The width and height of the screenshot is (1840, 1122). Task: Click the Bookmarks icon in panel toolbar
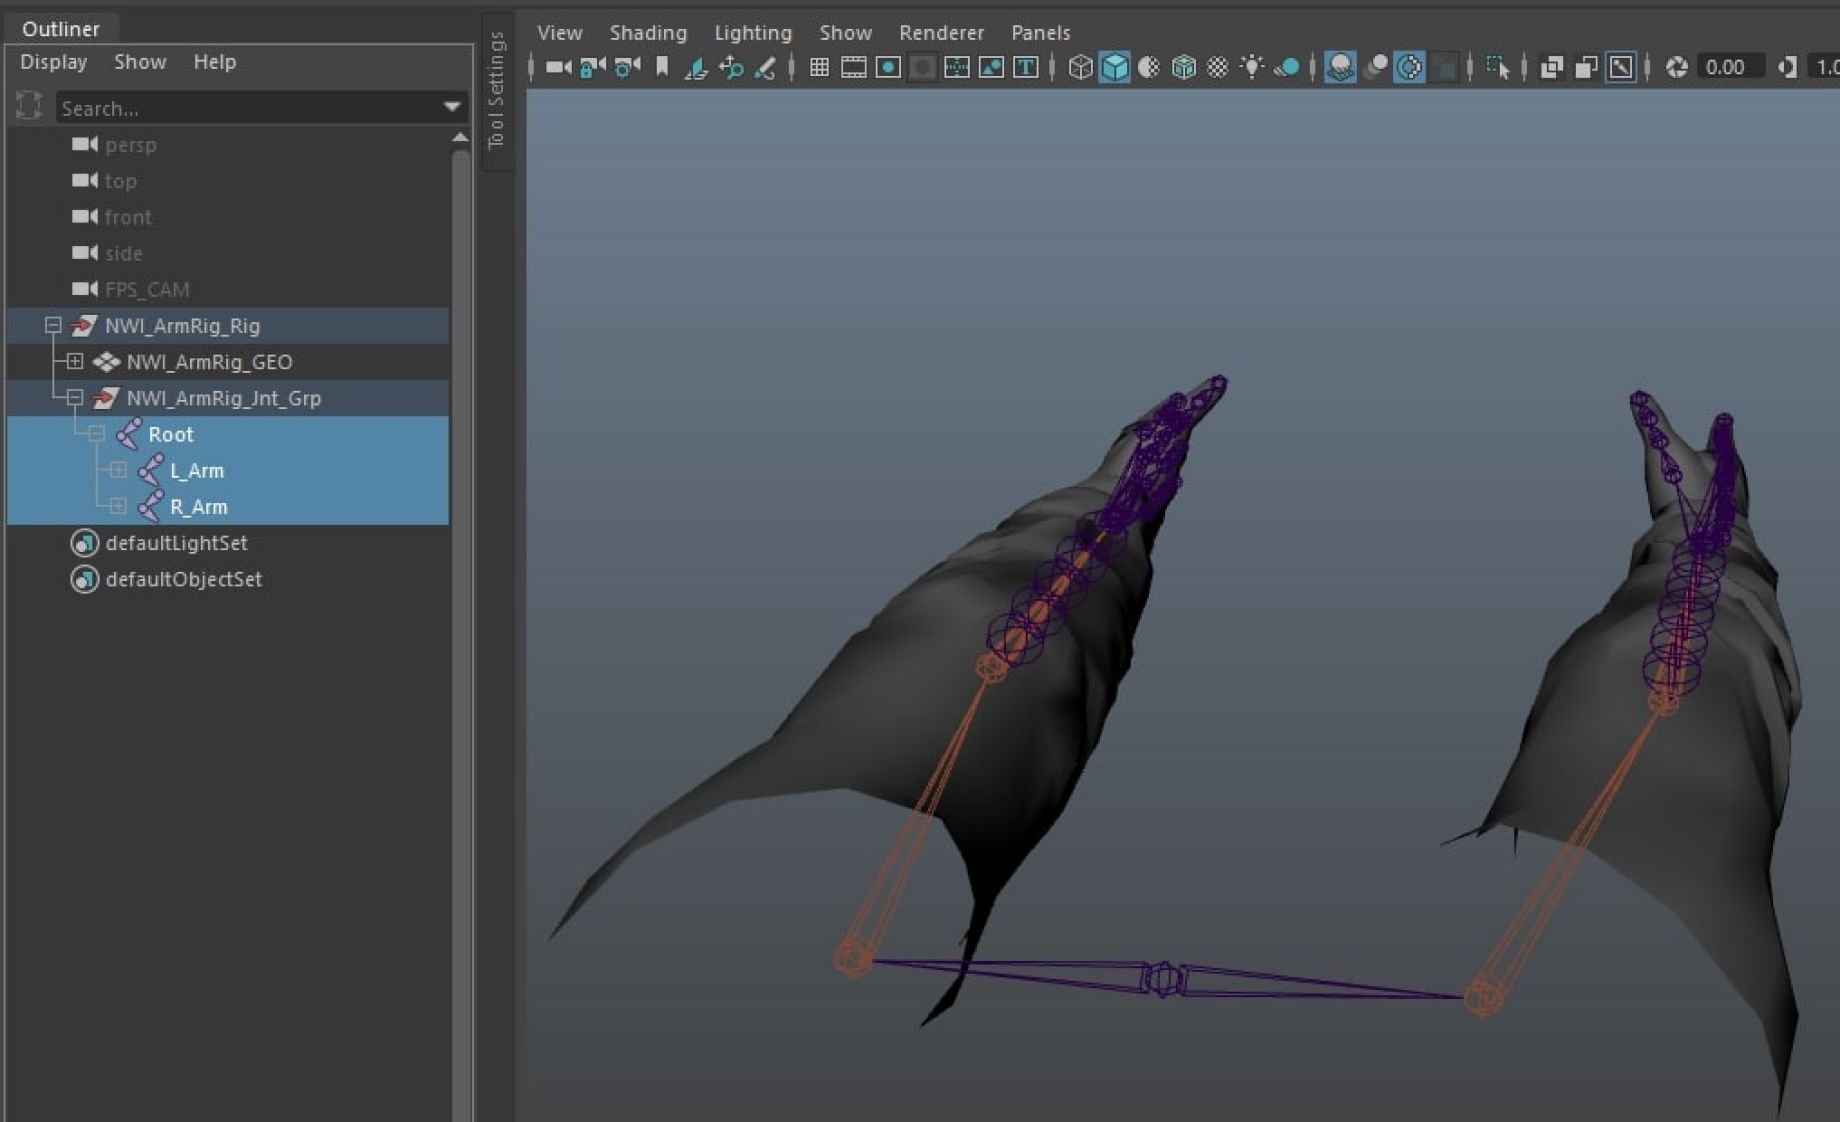click(661, 67)
